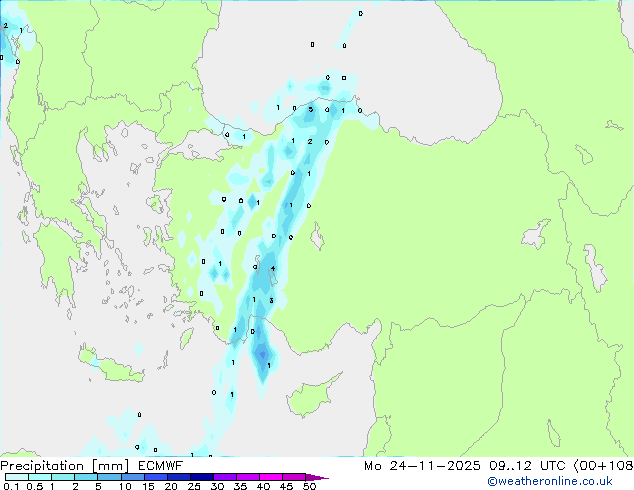Click the '4' precipitation value on the map
The image size is (634, 490).
(x=273, y=268)
